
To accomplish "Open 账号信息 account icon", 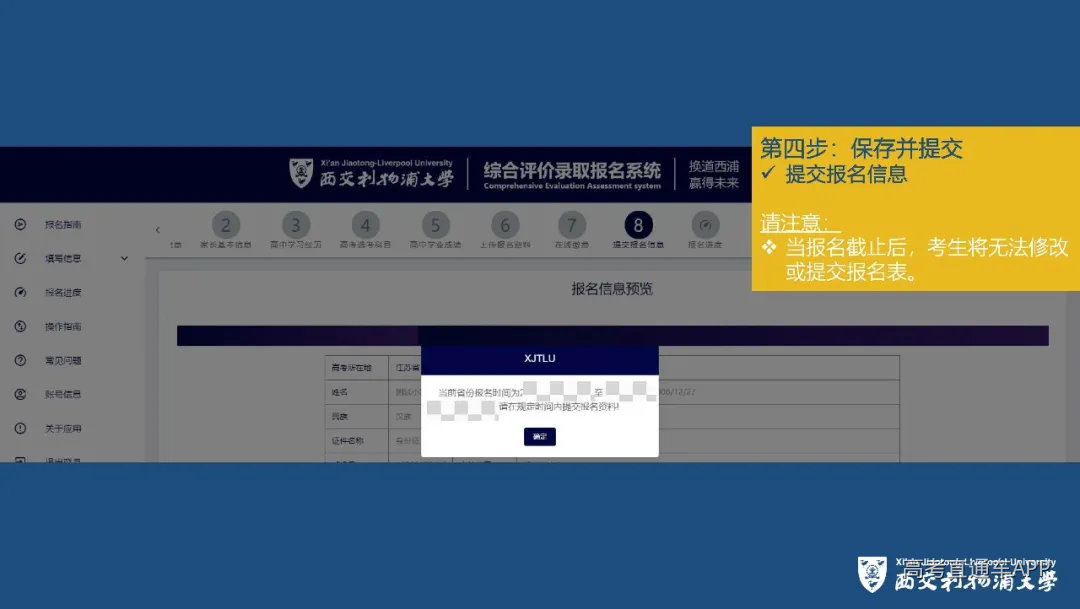I will 20,394.
